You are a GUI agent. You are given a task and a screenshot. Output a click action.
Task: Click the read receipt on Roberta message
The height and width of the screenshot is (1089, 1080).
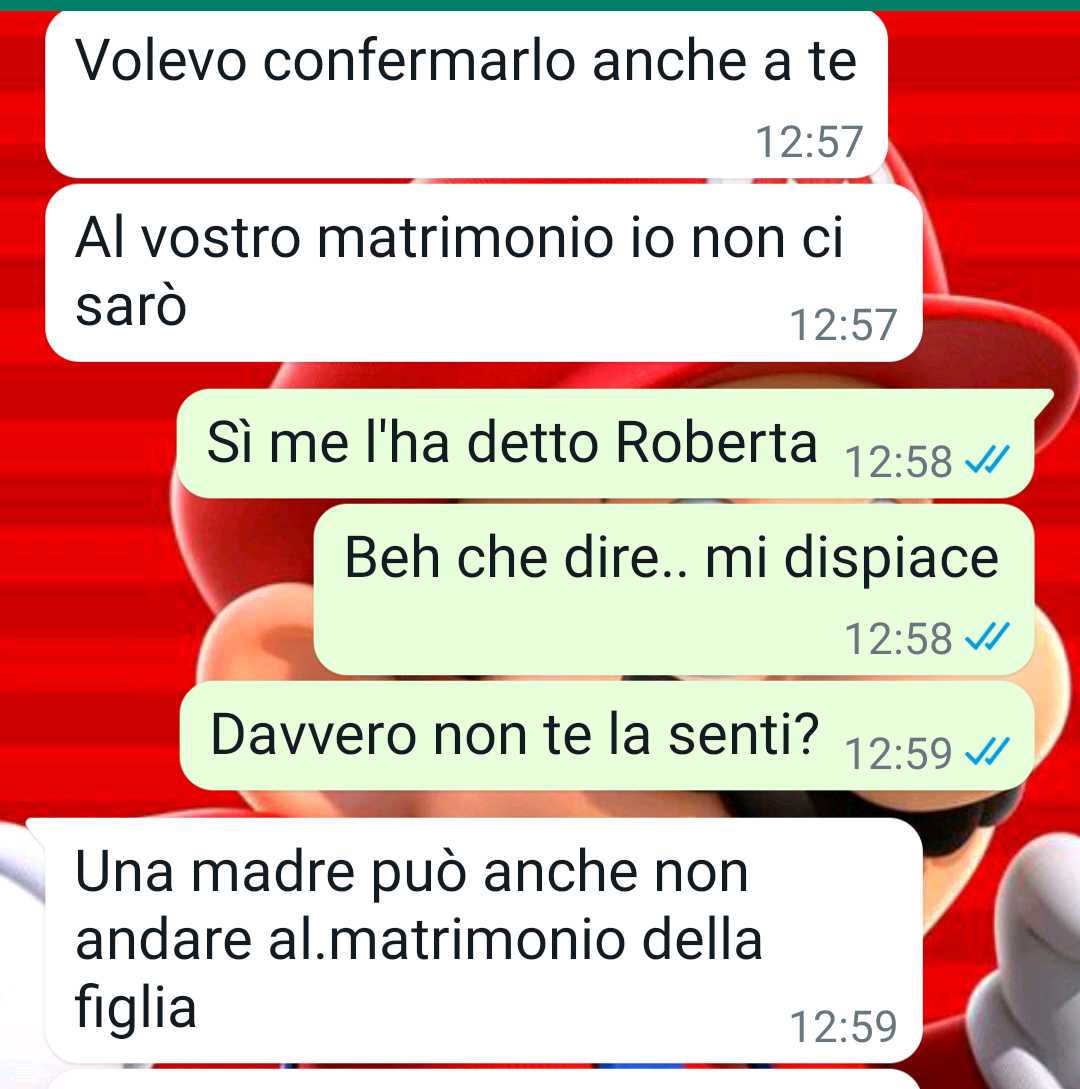(987, 460)
